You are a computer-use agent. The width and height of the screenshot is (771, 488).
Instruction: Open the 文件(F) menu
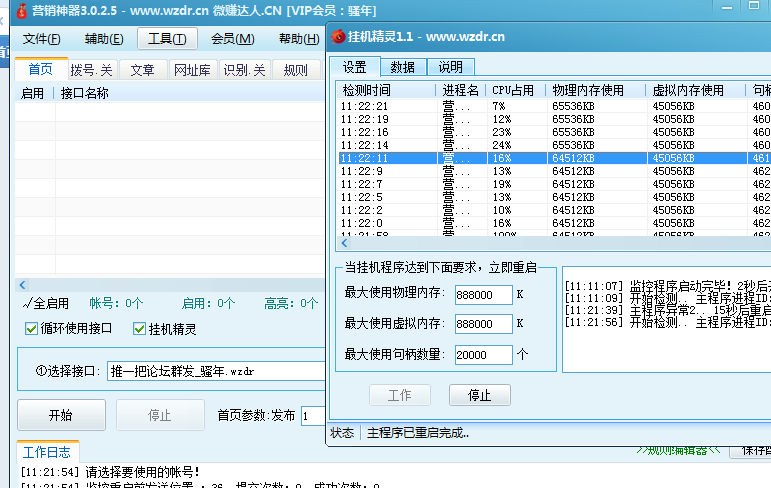tap(41, 39)
